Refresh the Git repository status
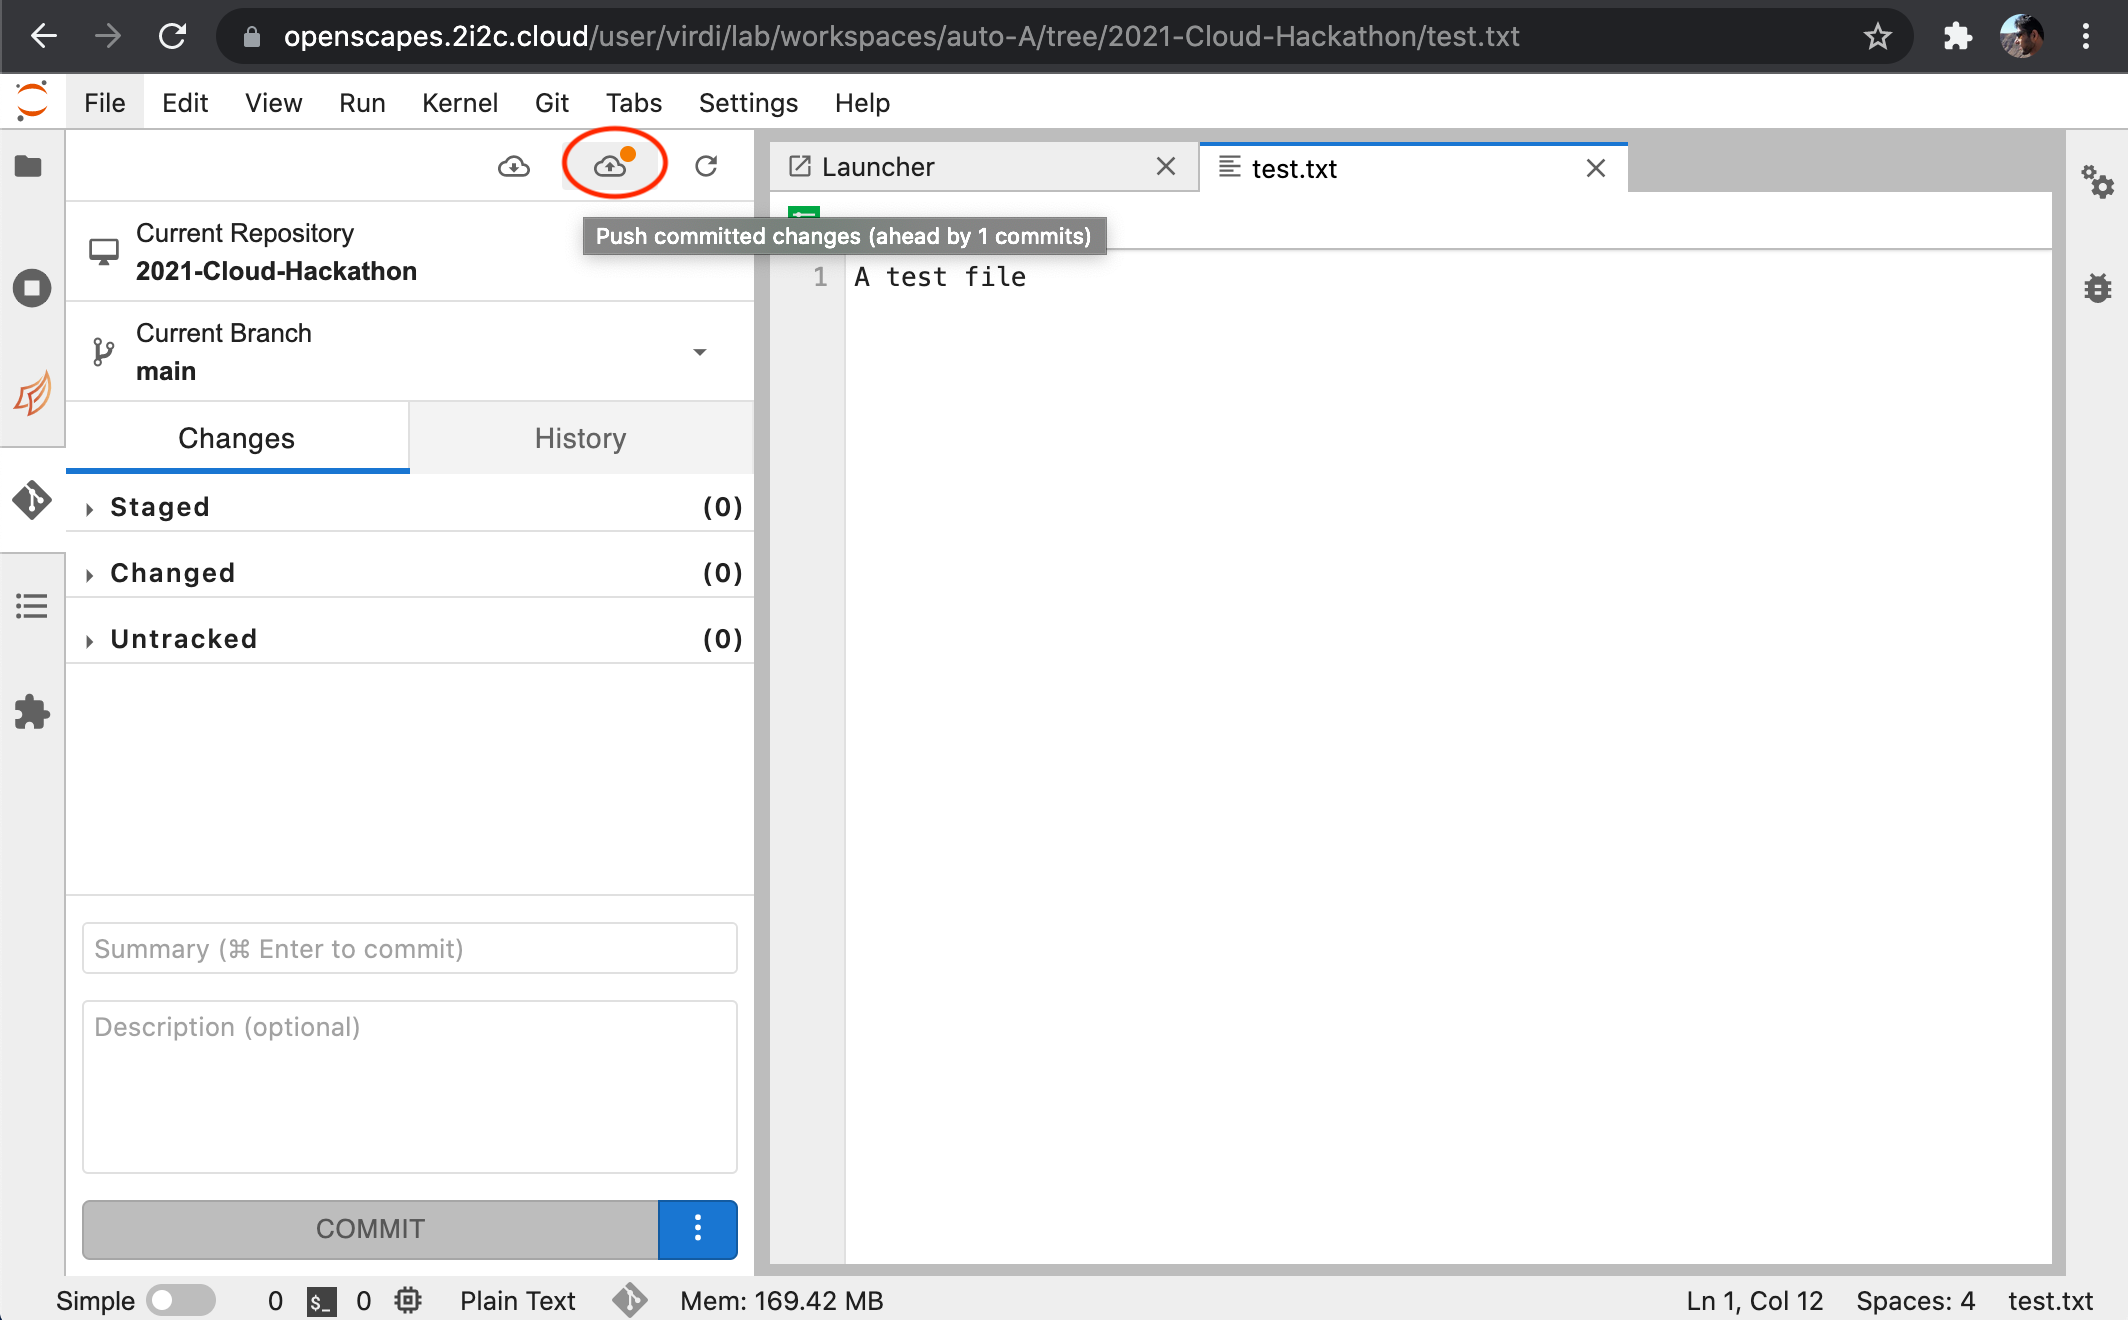This screenshot has height=1320, width=2128. point(706,166)
